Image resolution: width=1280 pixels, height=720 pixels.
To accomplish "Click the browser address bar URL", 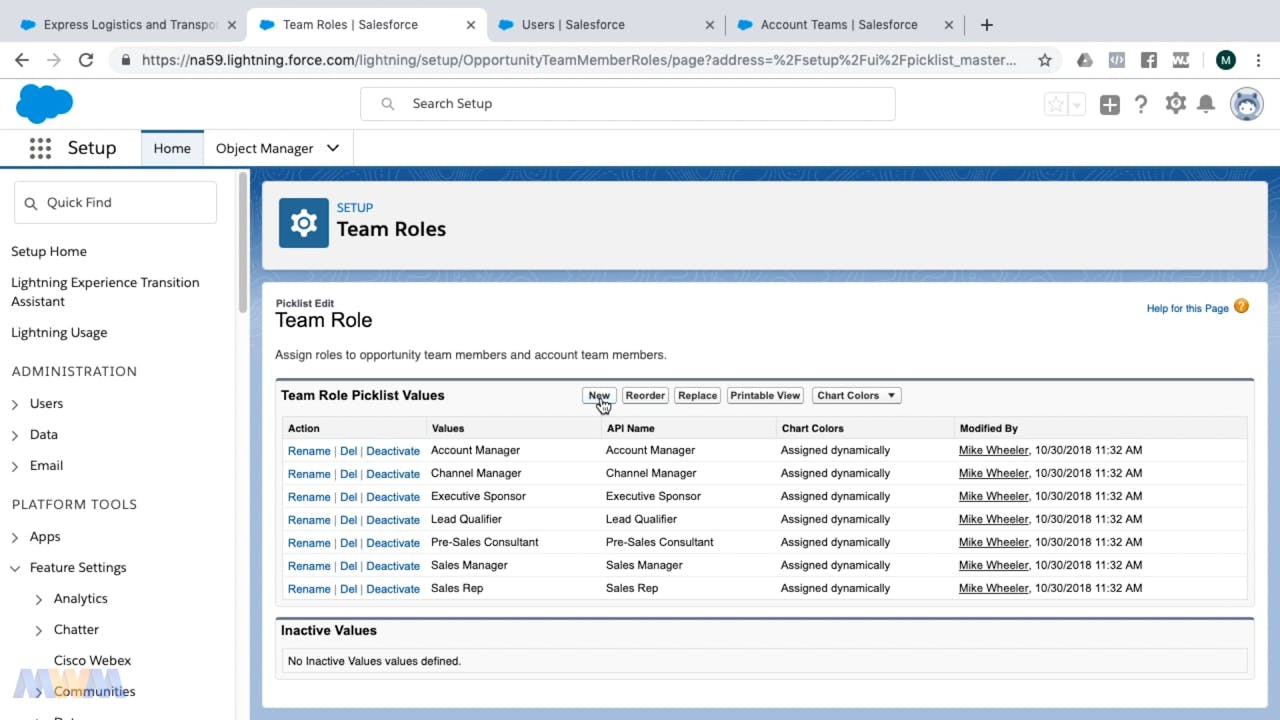I will tap(579, 60).
